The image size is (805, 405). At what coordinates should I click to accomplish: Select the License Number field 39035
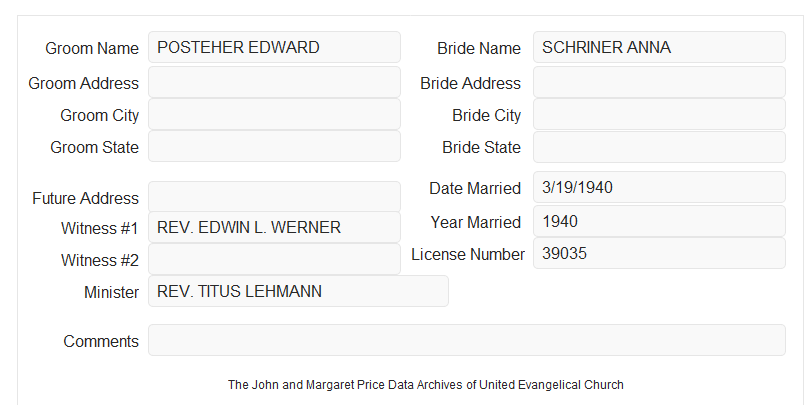coord(659,253)
